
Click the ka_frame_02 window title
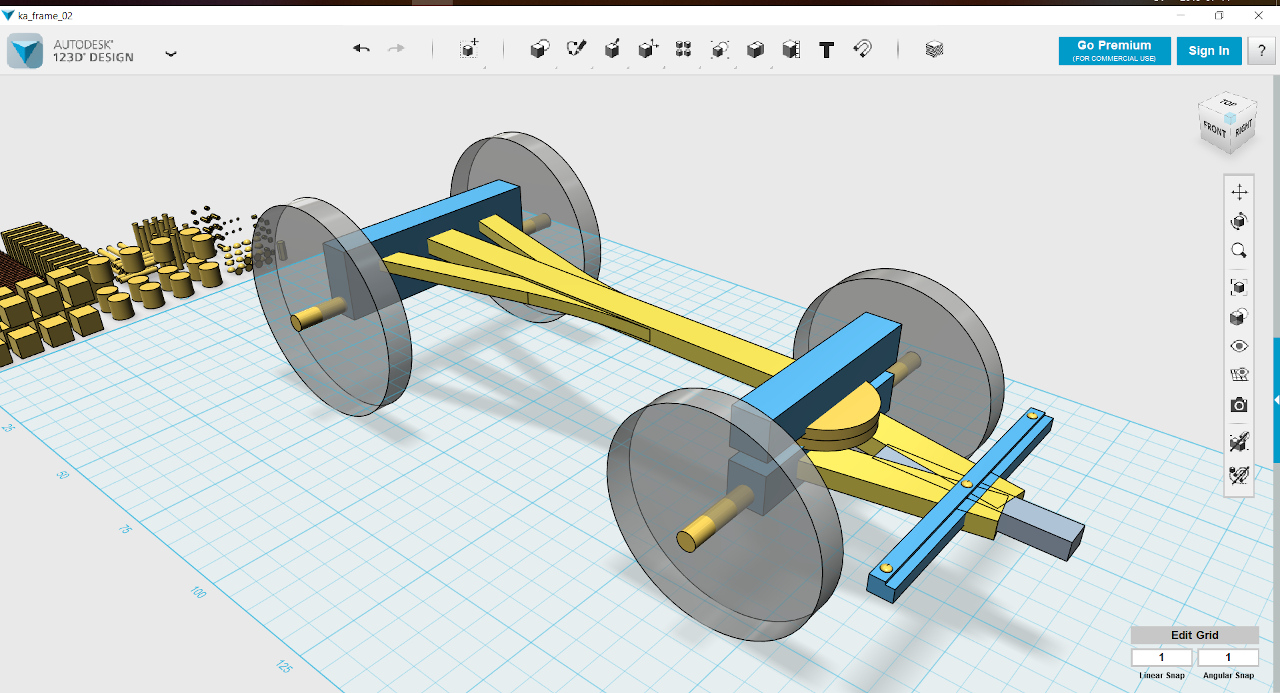pos(45,15)
